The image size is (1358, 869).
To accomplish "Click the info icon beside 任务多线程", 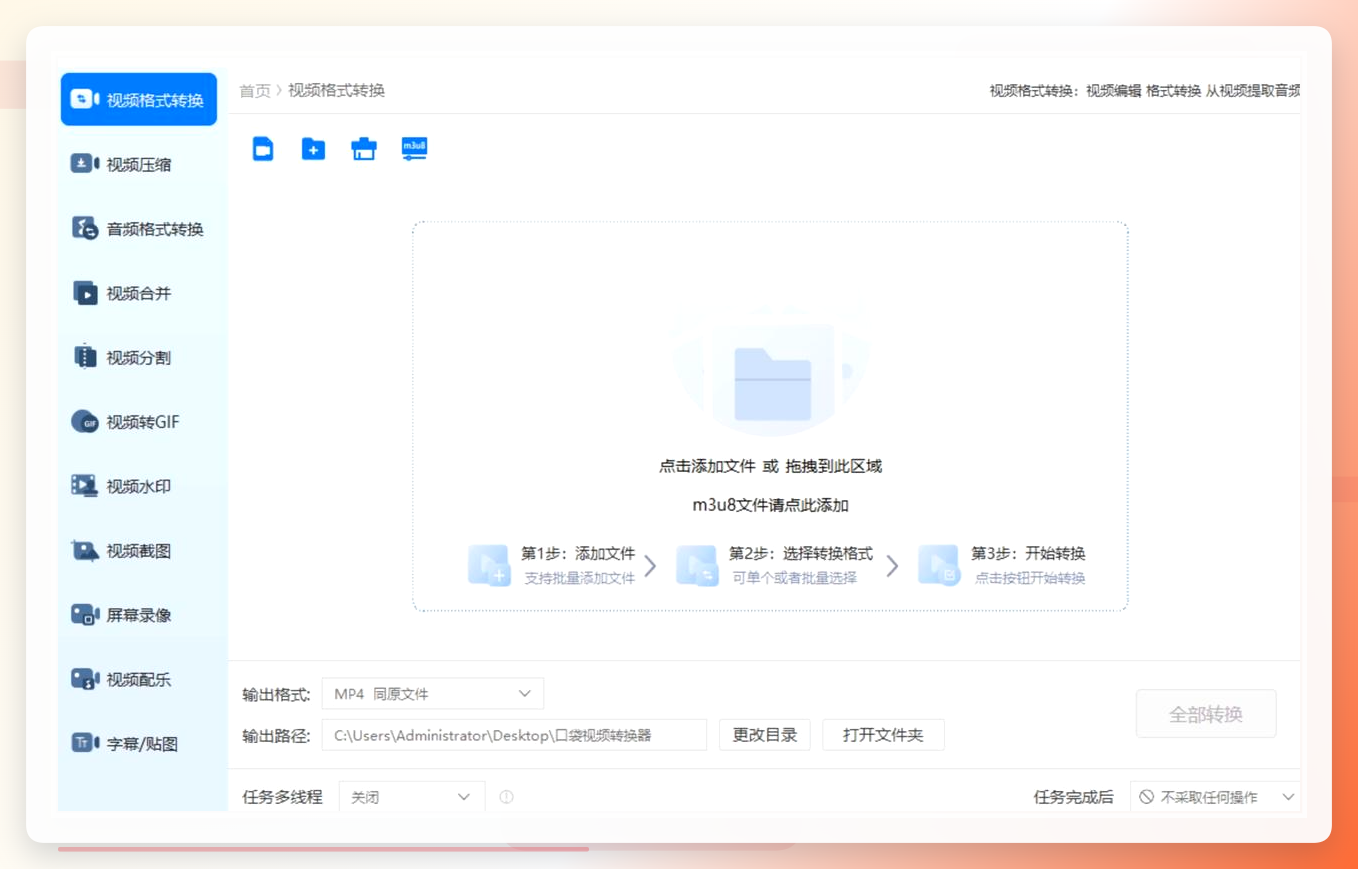I will point(506,797).
